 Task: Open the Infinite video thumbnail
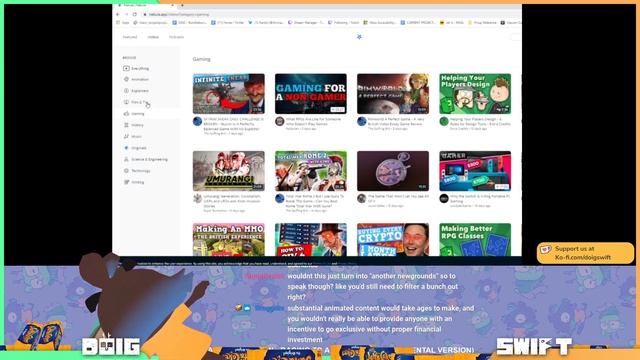point(229,94)
